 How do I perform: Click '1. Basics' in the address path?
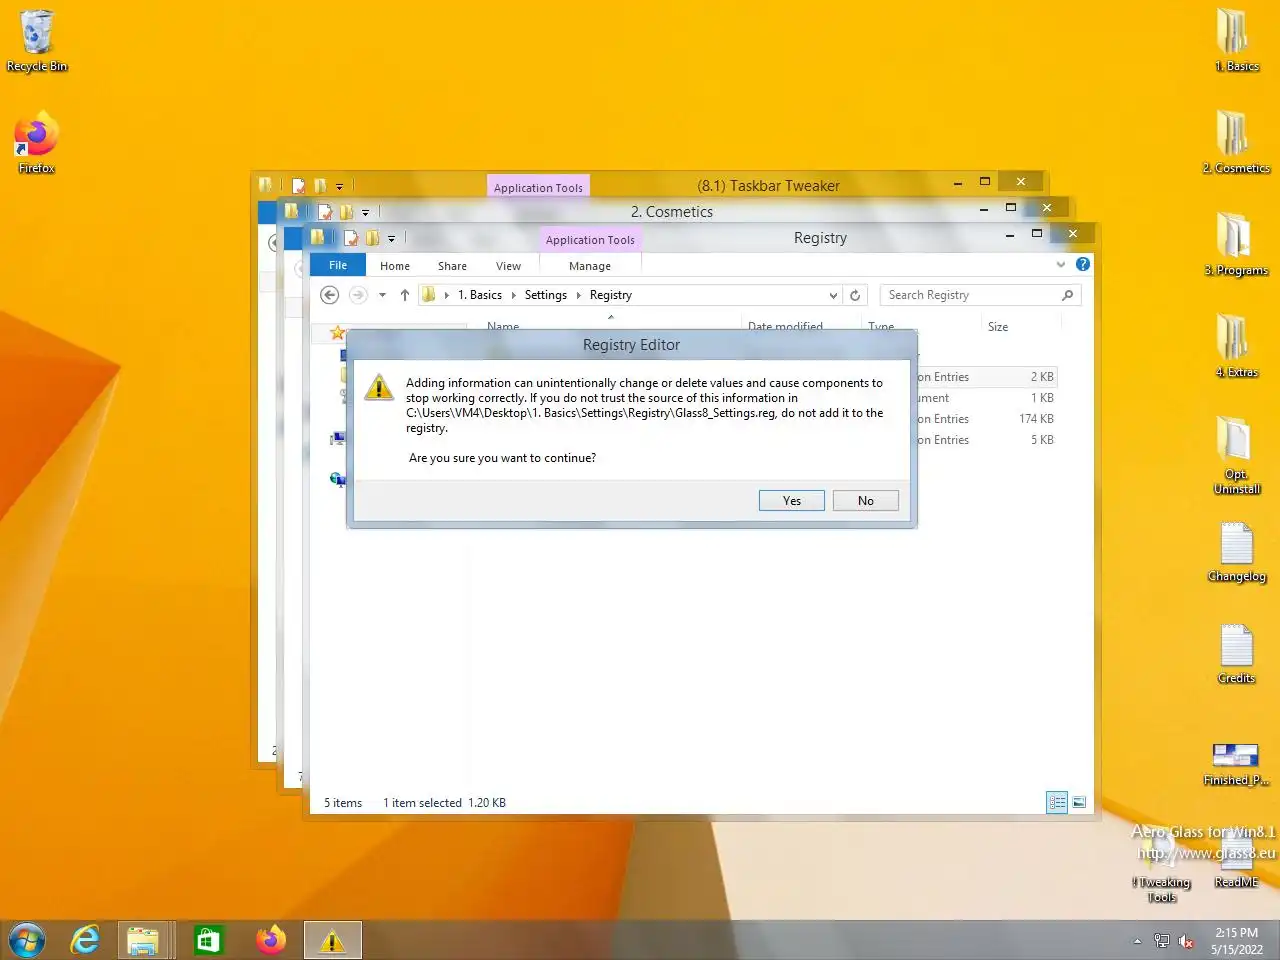pyautogui.click(x=480, y=295)
